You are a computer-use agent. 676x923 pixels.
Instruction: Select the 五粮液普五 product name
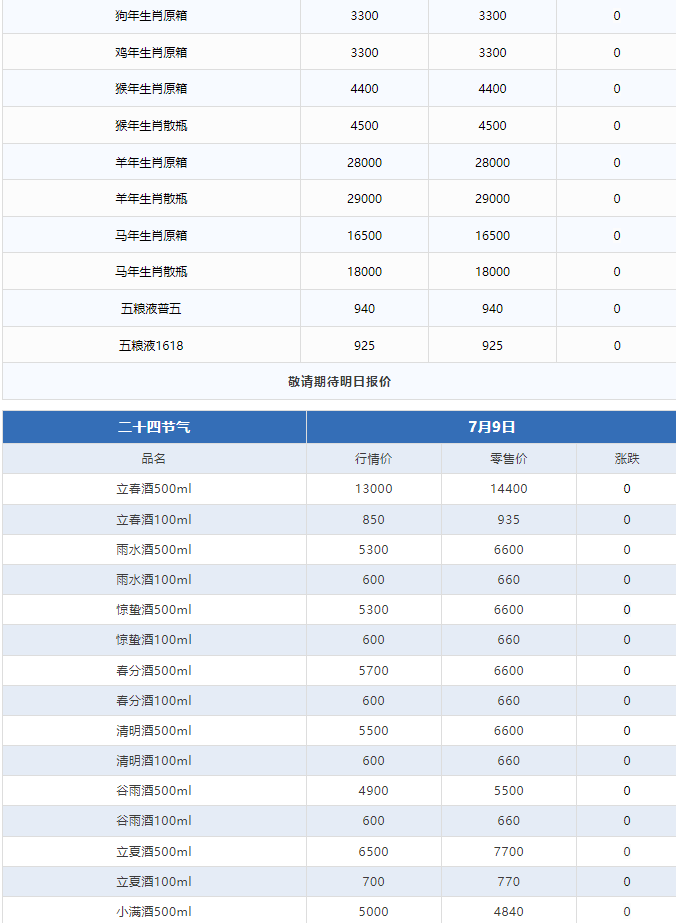151,308
